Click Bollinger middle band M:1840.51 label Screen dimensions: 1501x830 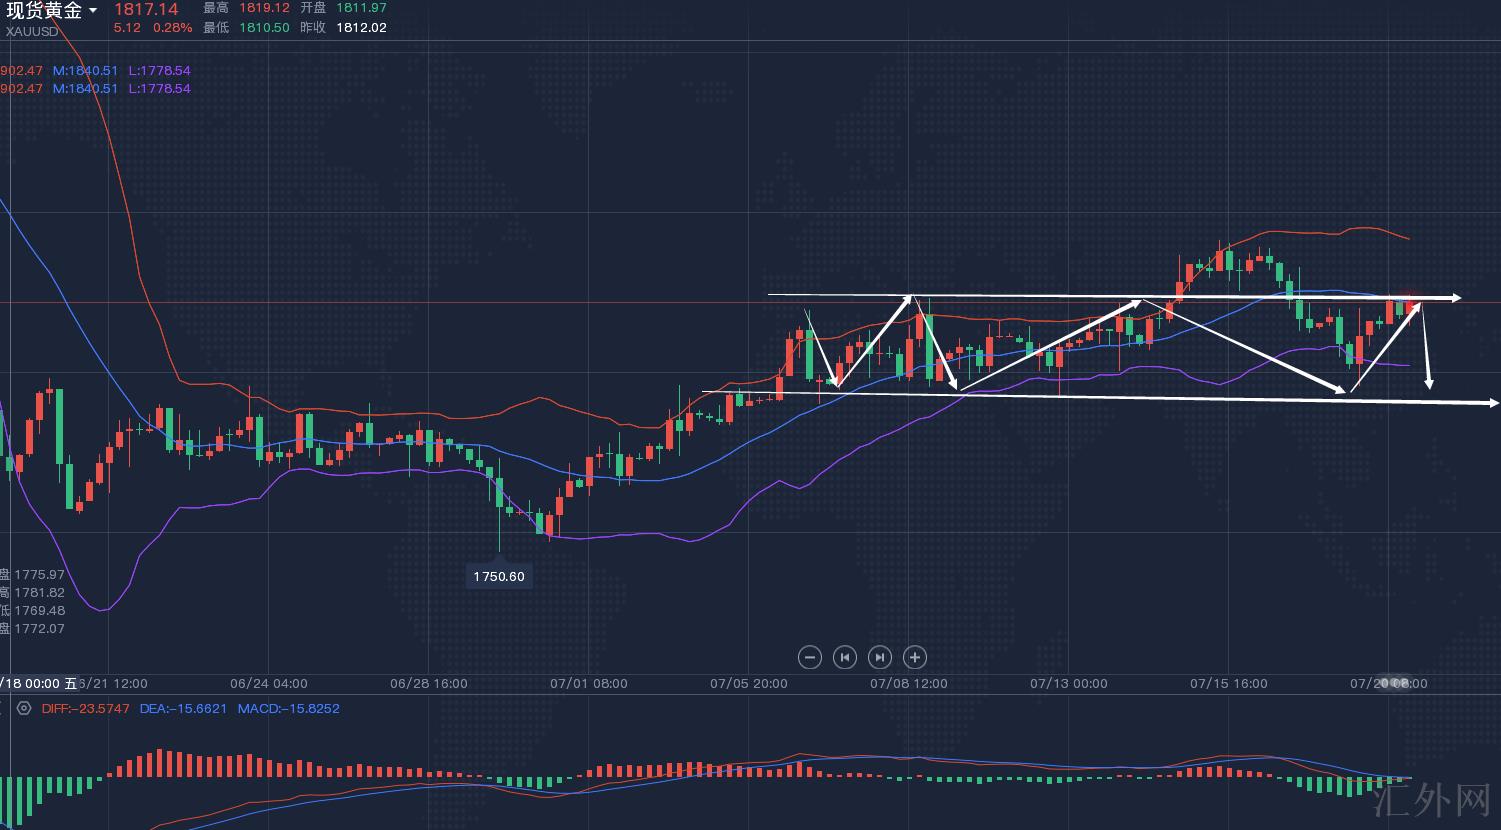[x=85, y=71]
